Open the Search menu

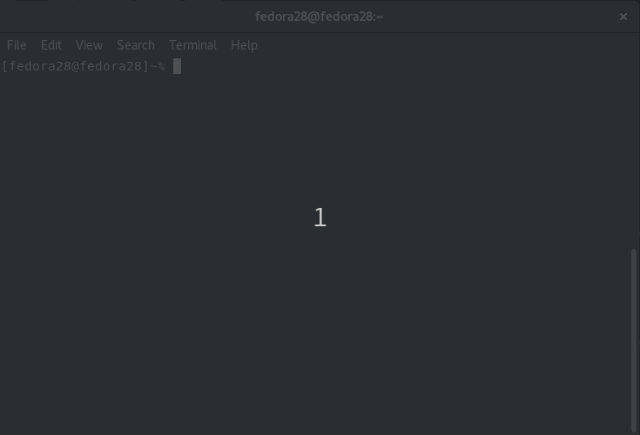tap(136, 45)
